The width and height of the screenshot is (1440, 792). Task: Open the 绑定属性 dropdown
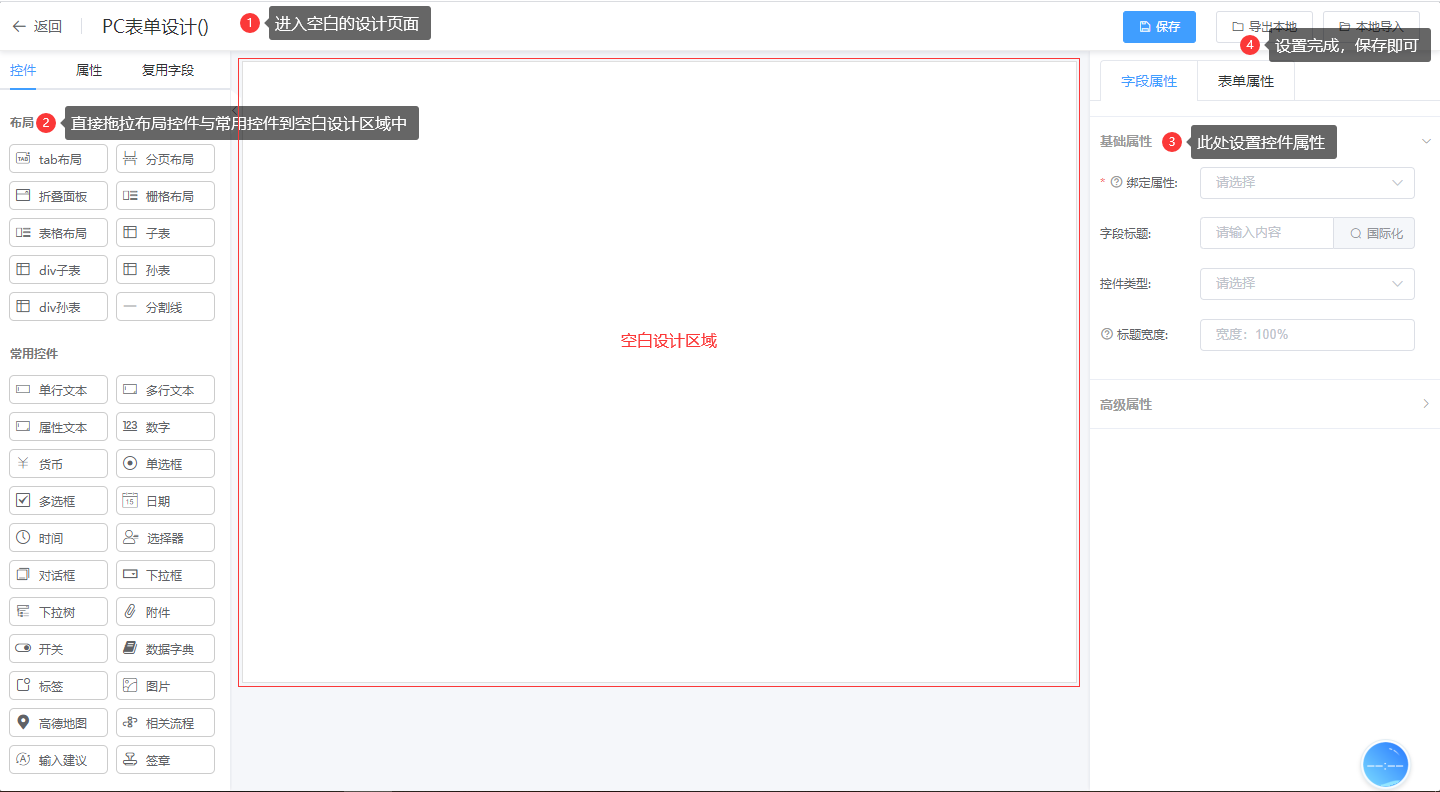pos(1307,183)
